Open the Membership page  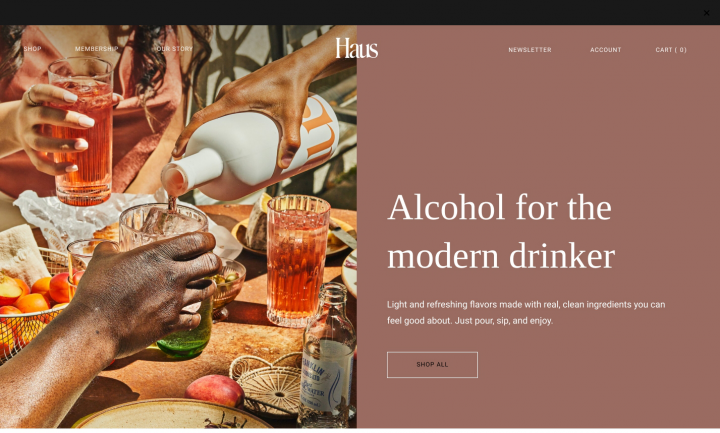96,49
